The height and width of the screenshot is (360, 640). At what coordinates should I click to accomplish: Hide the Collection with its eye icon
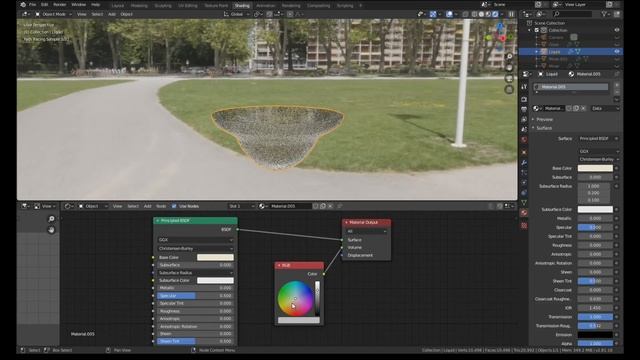click(x=617, y=30)
